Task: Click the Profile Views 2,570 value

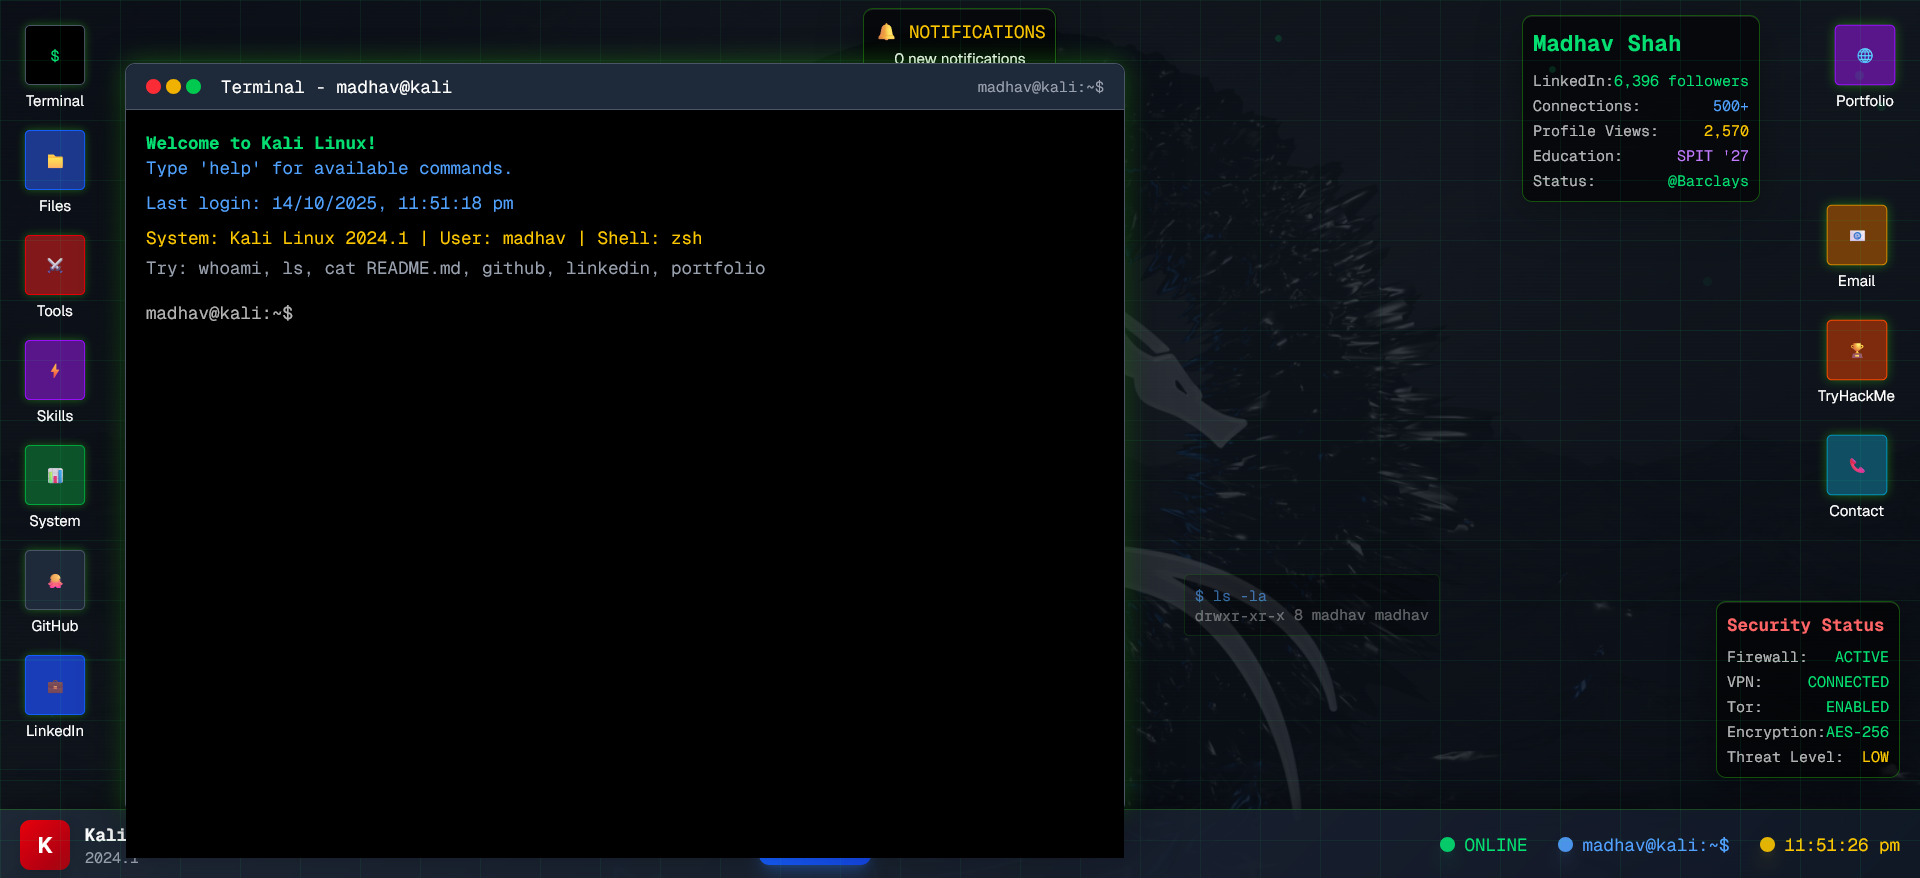Action: [x=1726, y=131]
